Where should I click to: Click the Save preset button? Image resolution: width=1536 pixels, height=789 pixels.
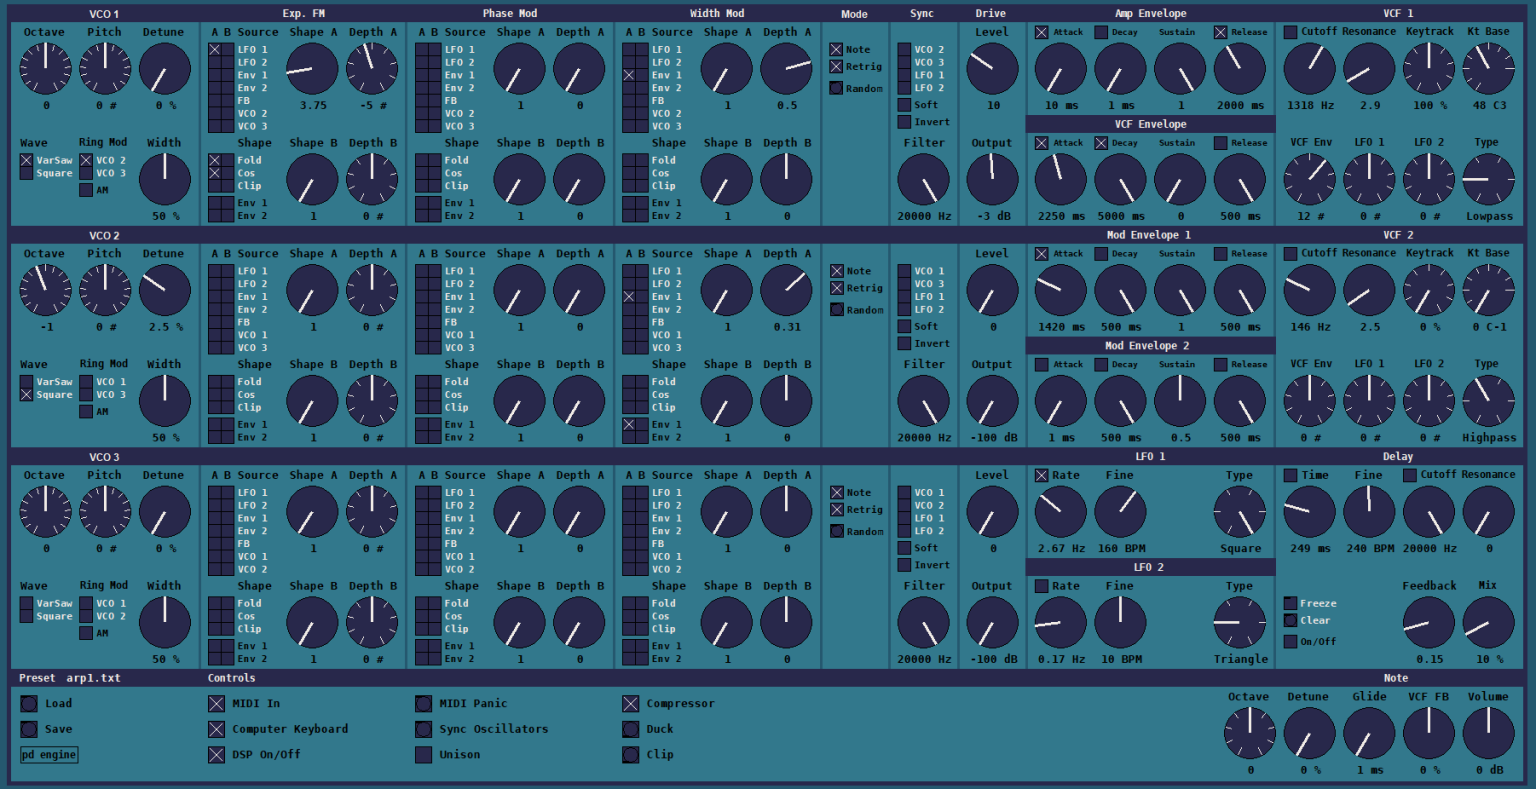[x=29, y=729]
